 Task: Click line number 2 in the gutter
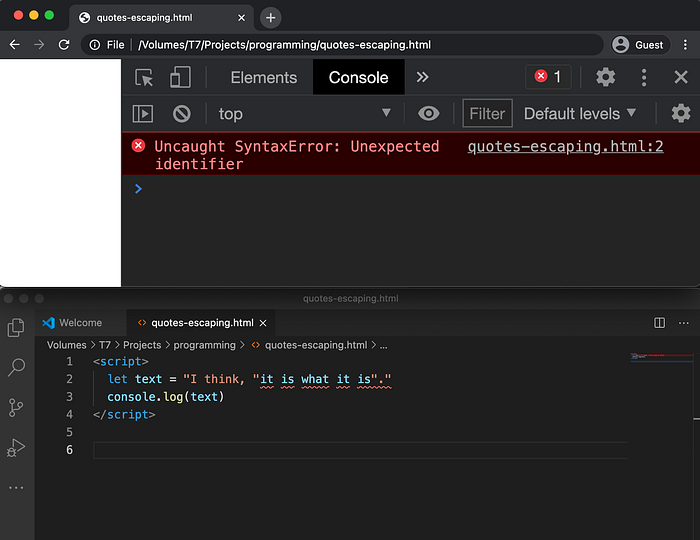[70, 379]
